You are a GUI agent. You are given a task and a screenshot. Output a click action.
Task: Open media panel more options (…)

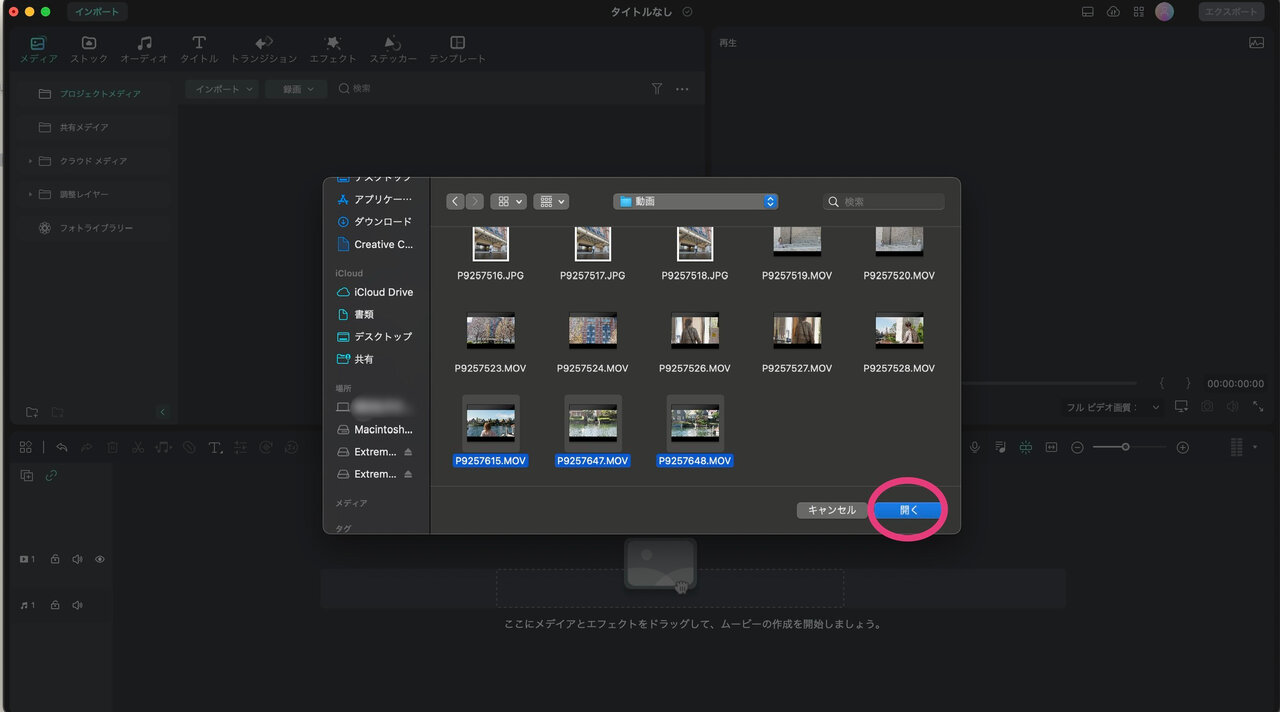click(x=682, y=89)
